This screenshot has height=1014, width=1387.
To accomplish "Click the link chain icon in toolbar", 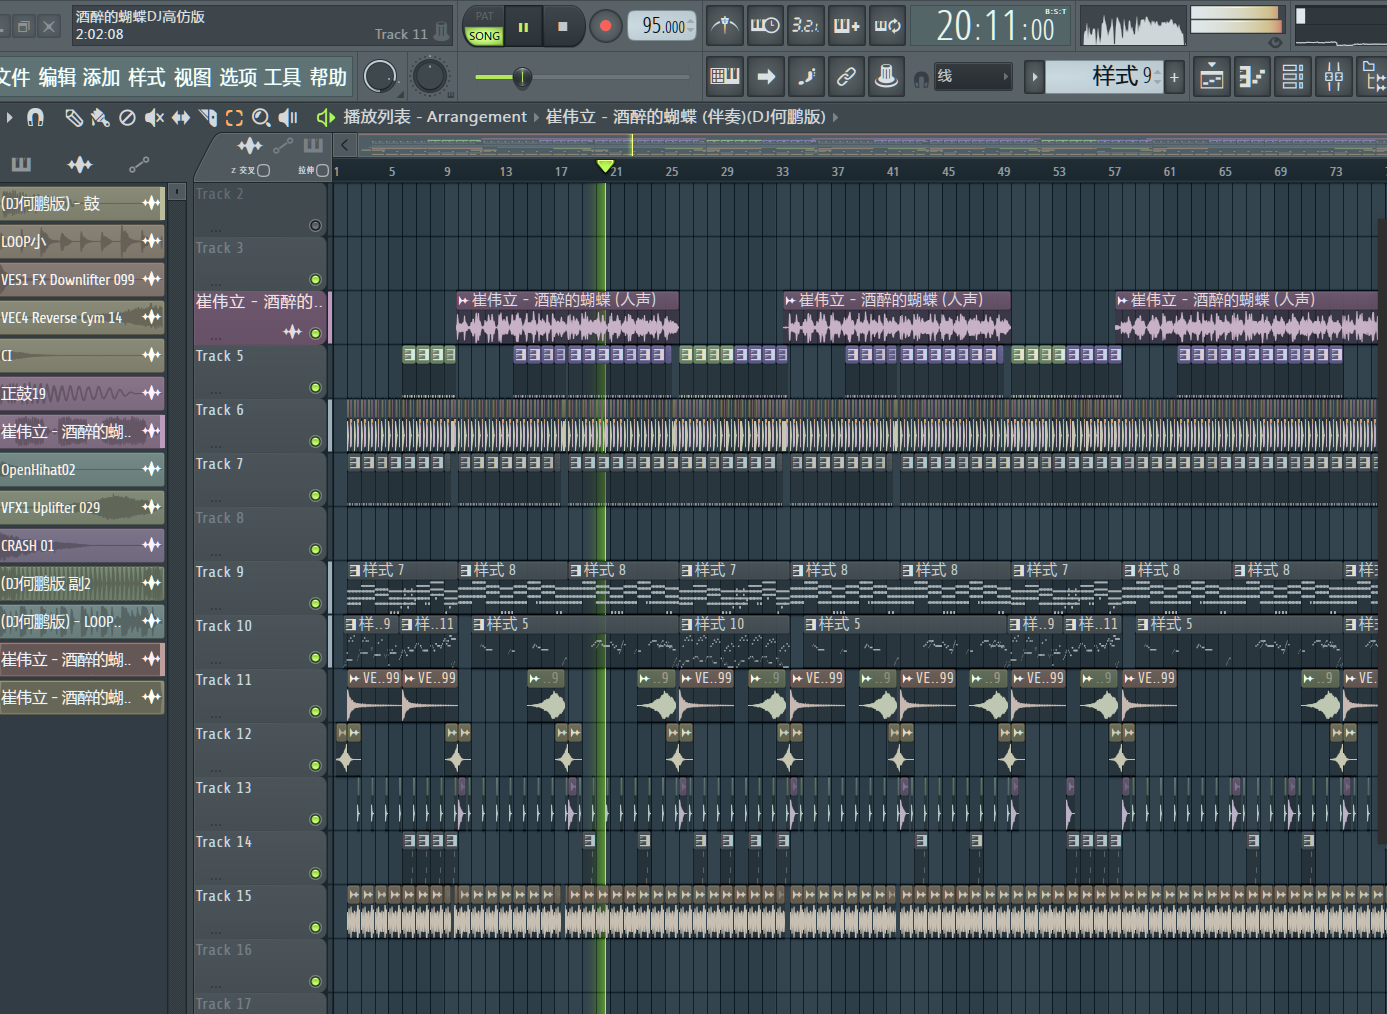I will coord(846,77).
